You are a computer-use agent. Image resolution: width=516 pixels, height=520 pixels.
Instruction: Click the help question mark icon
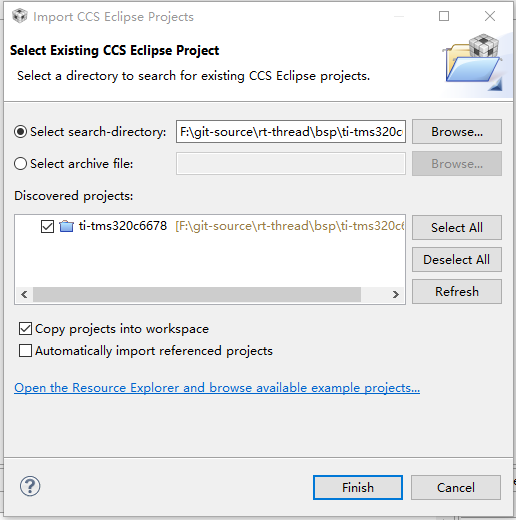coord(30,486)
